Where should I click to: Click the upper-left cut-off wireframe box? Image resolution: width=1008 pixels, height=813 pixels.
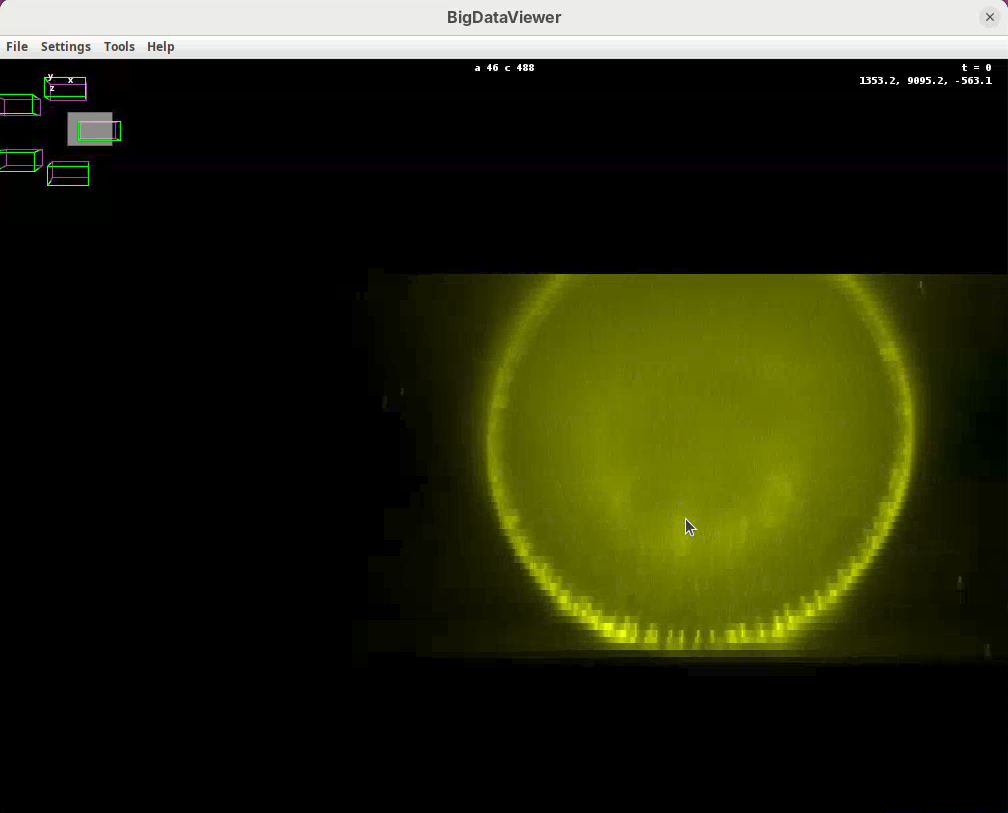pyautogui.click(x=18, y=105)
